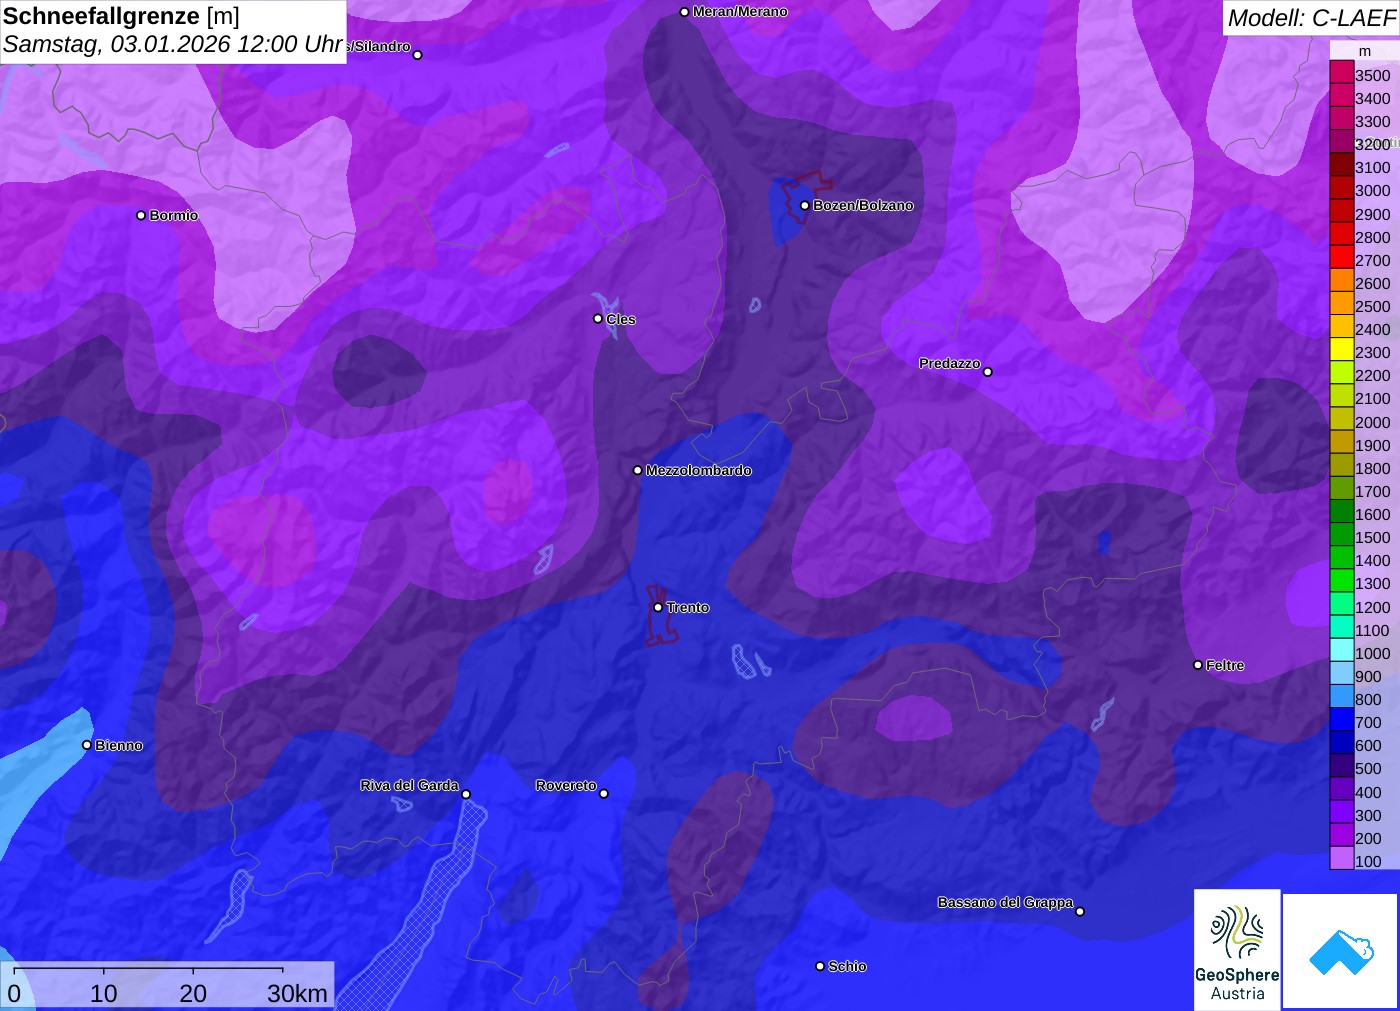Image resolution: width=1400 pixels, height=1011 pixels.
Task: Select the date line Samstag, 03.01.2026 12:00 Uhr
Action: tap(173, 45)
